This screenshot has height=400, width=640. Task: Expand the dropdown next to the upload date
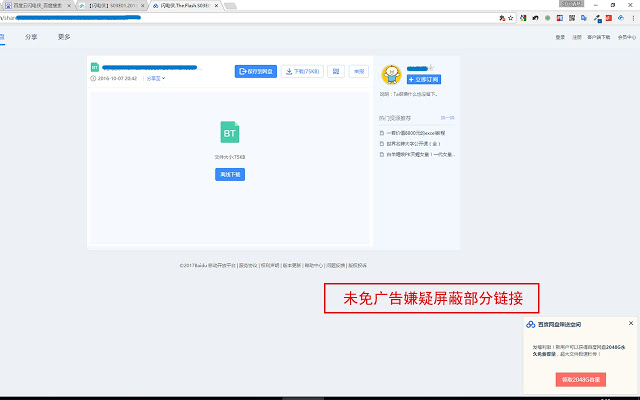pos(156,78)
